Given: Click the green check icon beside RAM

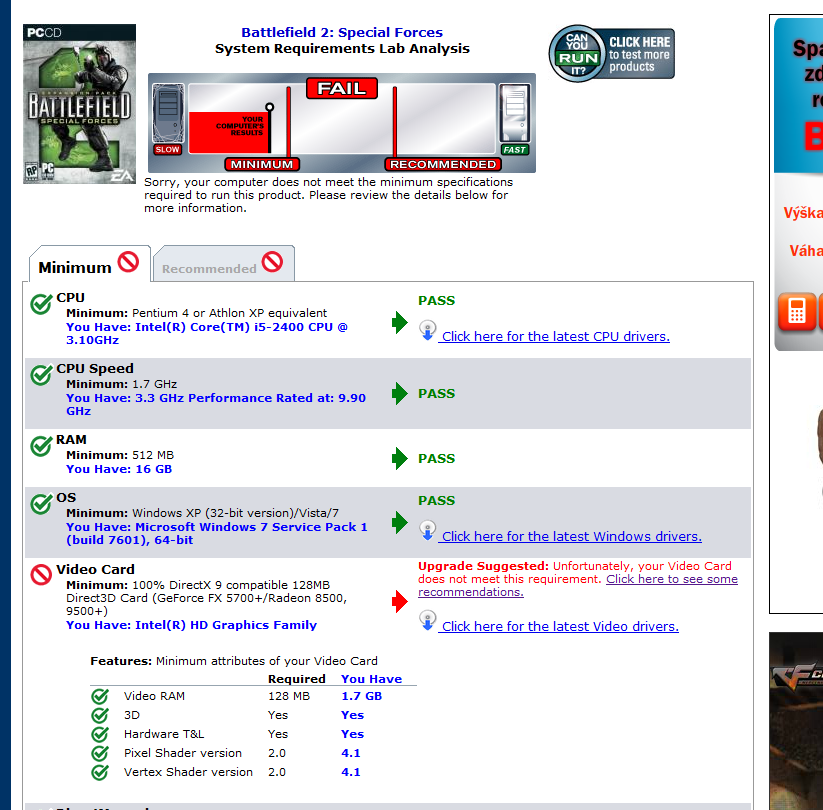Looking at the screenshot, I should click(x=41, y=446).
